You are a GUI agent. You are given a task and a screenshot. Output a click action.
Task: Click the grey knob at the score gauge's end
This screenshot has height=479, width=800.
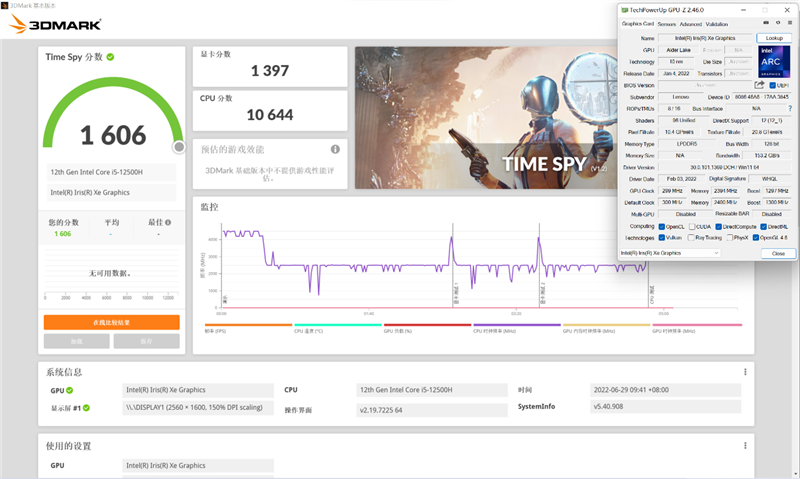click(179, 147)
